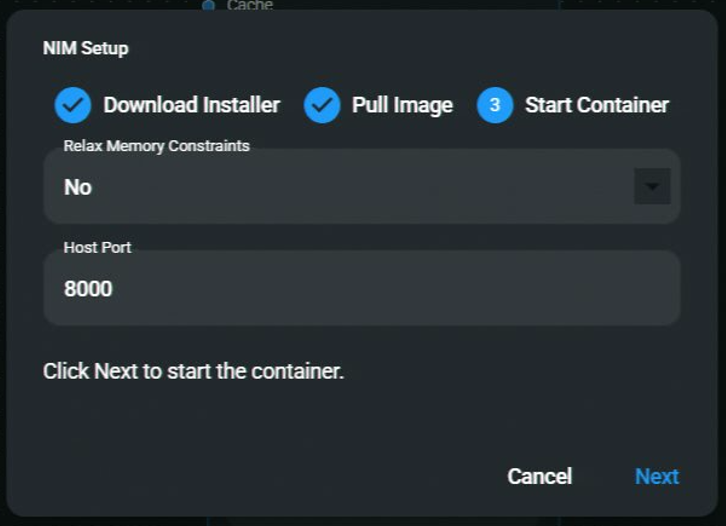This screenshot has height=526, width=726.
Task: Click the Pull Image checkmark icon
Action: [x=322, y=105]
